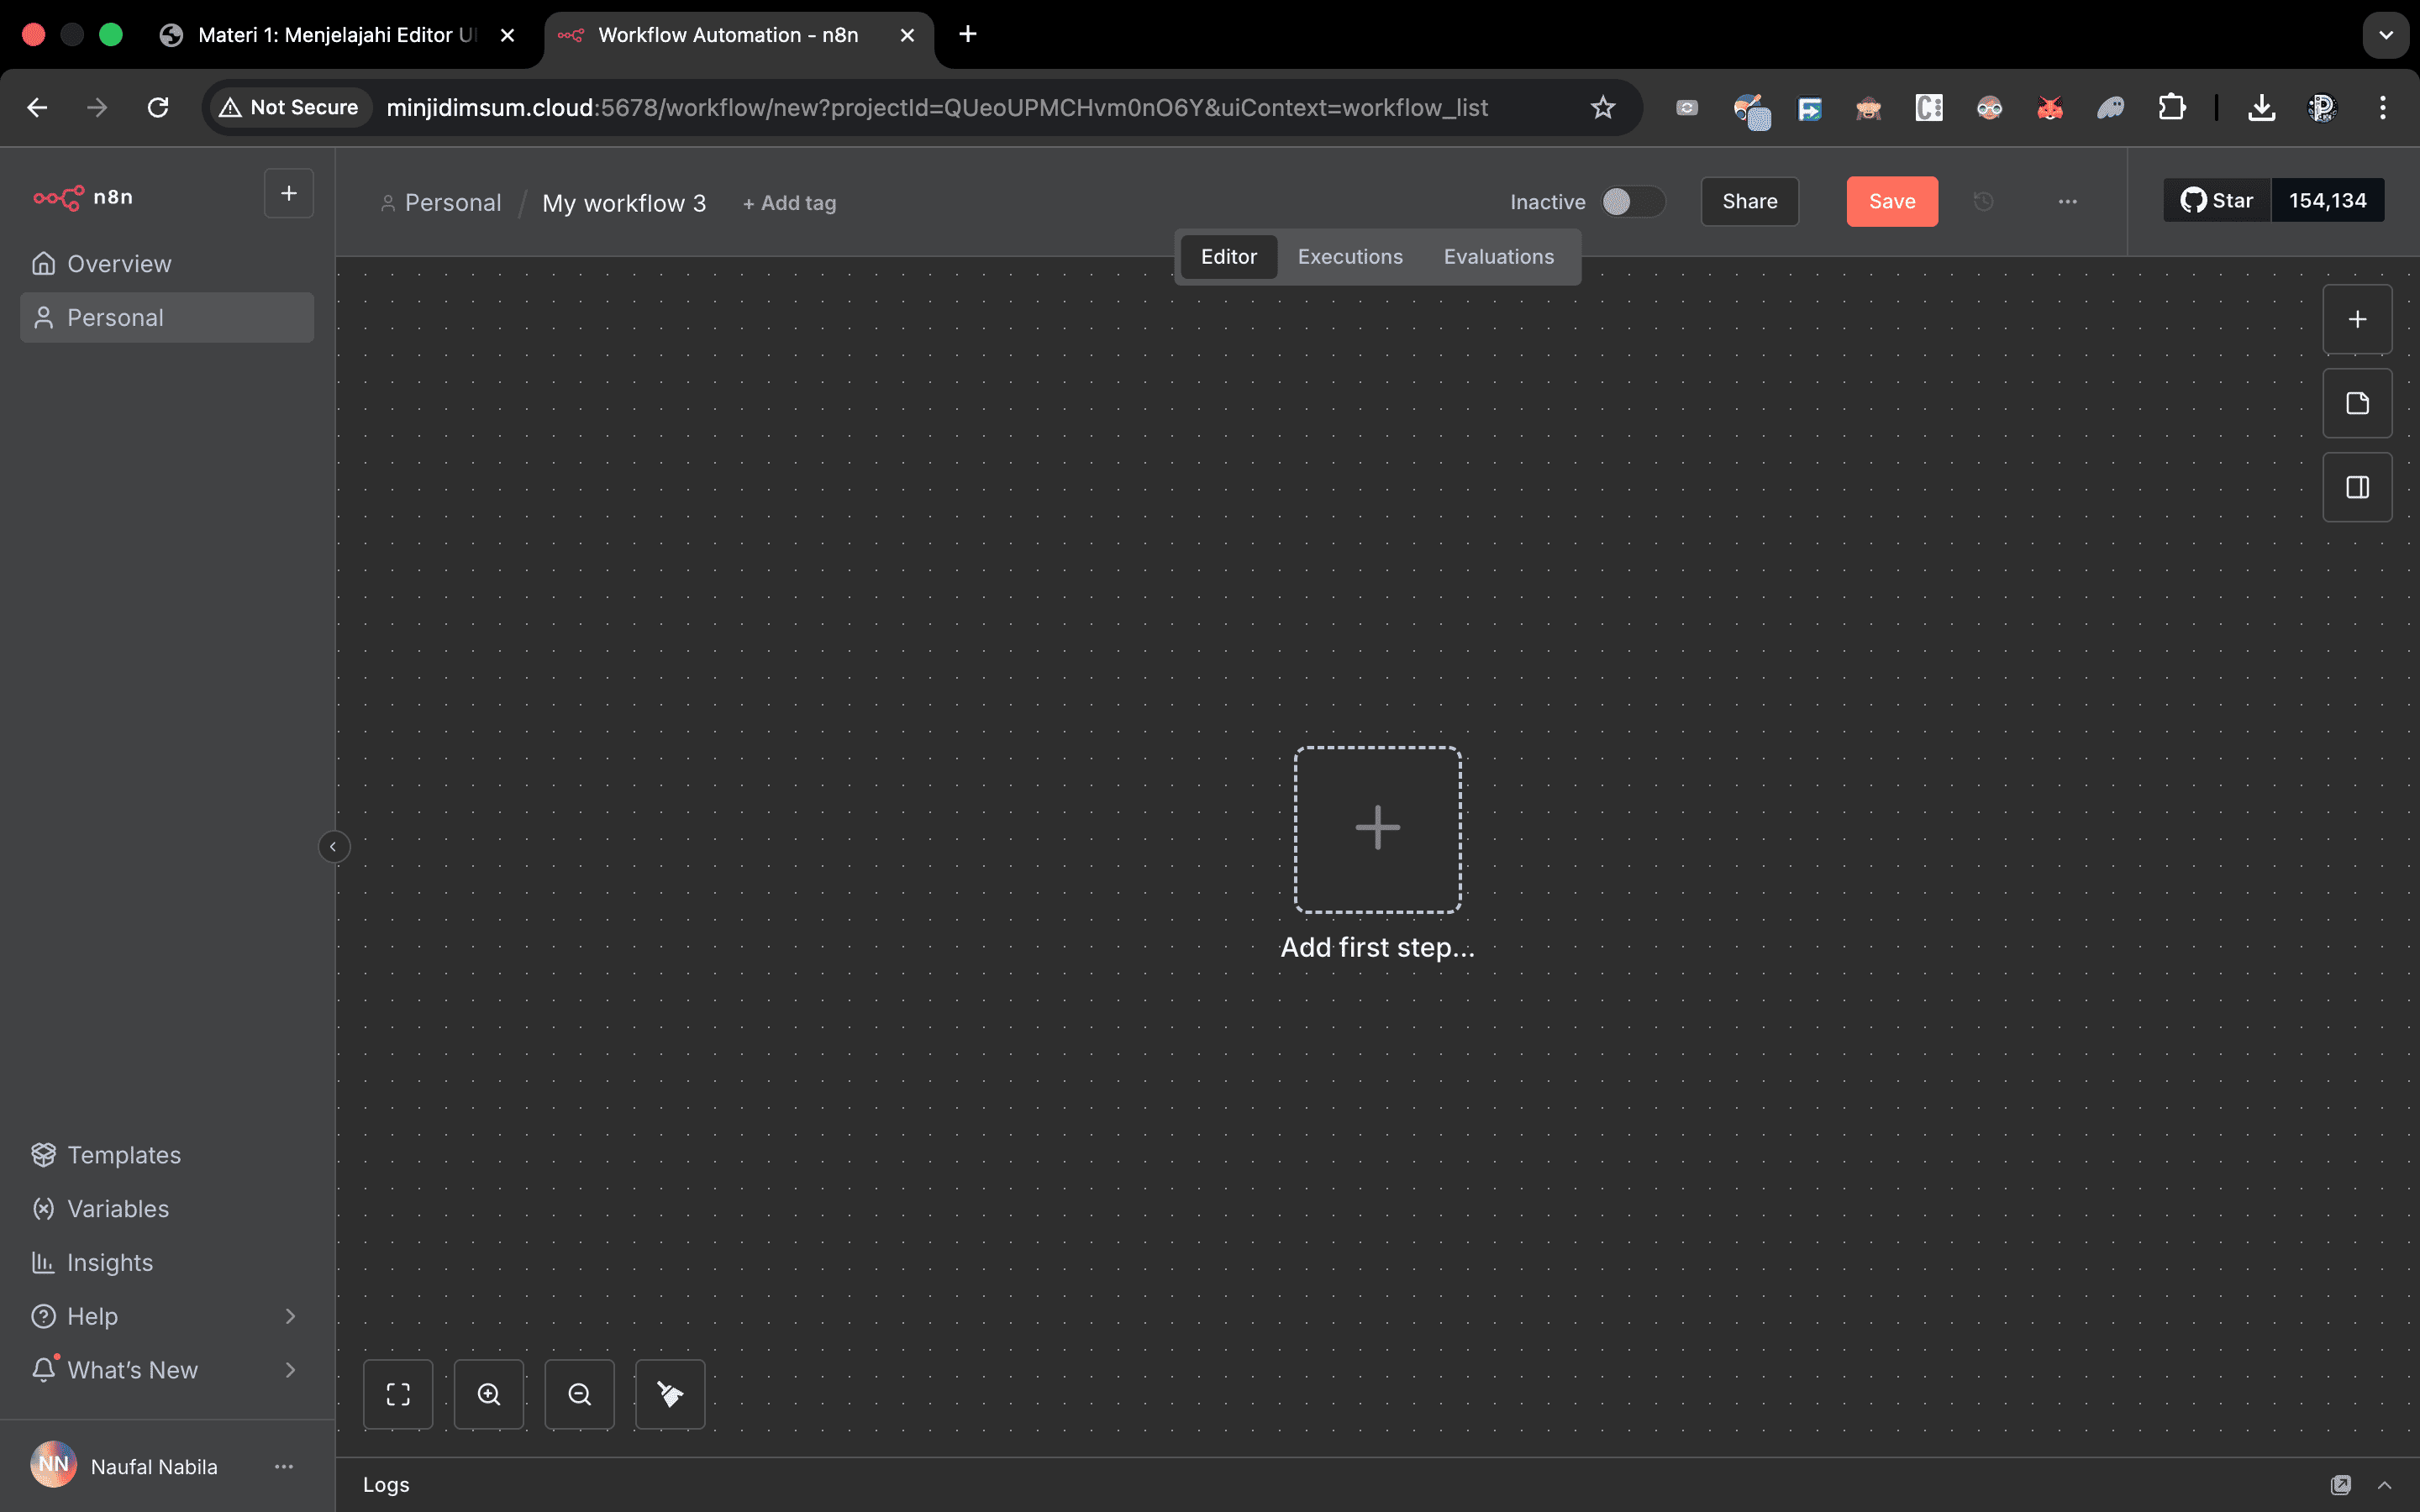Open the add node panel plus button
This screenshot has width=2420, height=1512.
point(2357,319)
